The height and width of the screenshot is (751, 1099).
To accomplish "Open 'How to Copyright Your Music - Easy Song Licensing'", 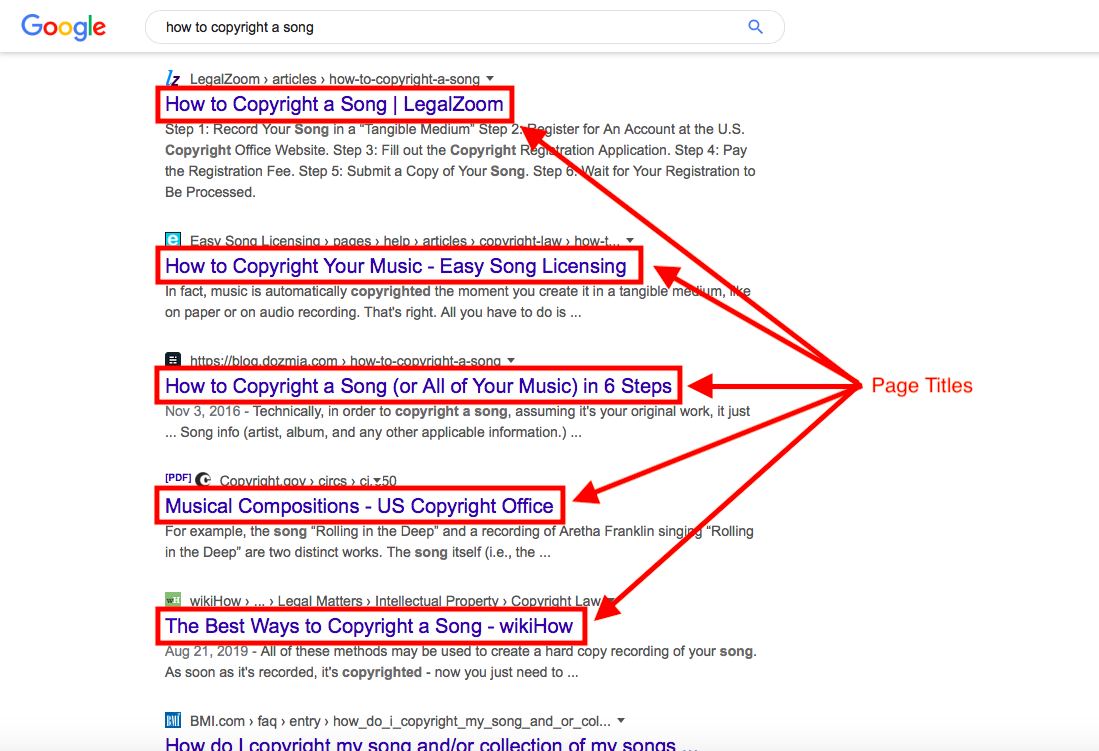I will (396, 266).
